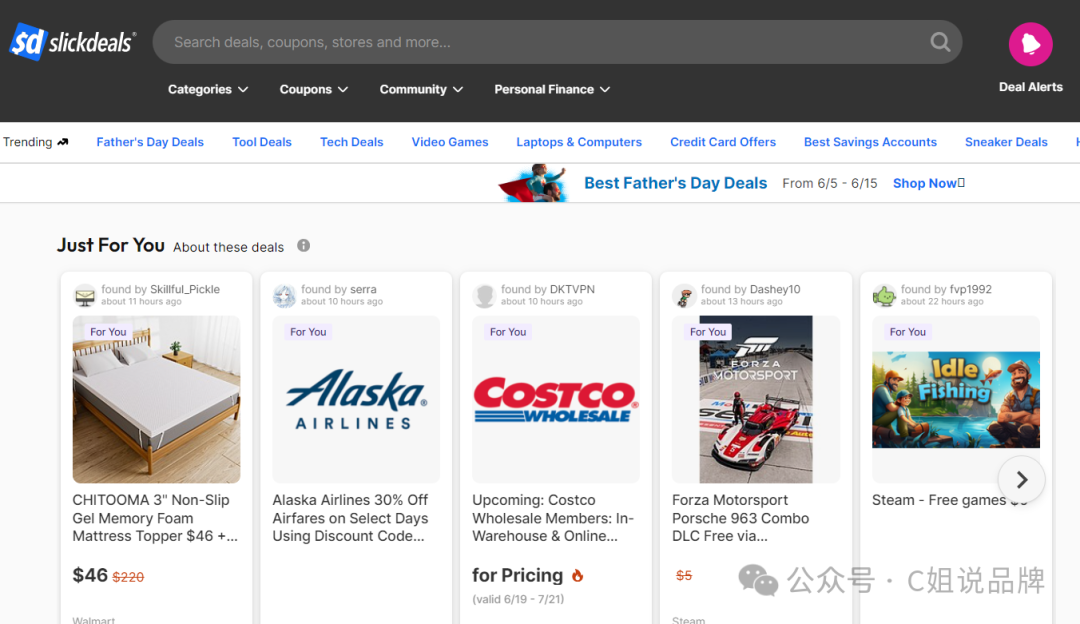This screenshot has height=624, width=1080.
Task: Advance carousel with next arrow button
Action: tap(1021, 479)
